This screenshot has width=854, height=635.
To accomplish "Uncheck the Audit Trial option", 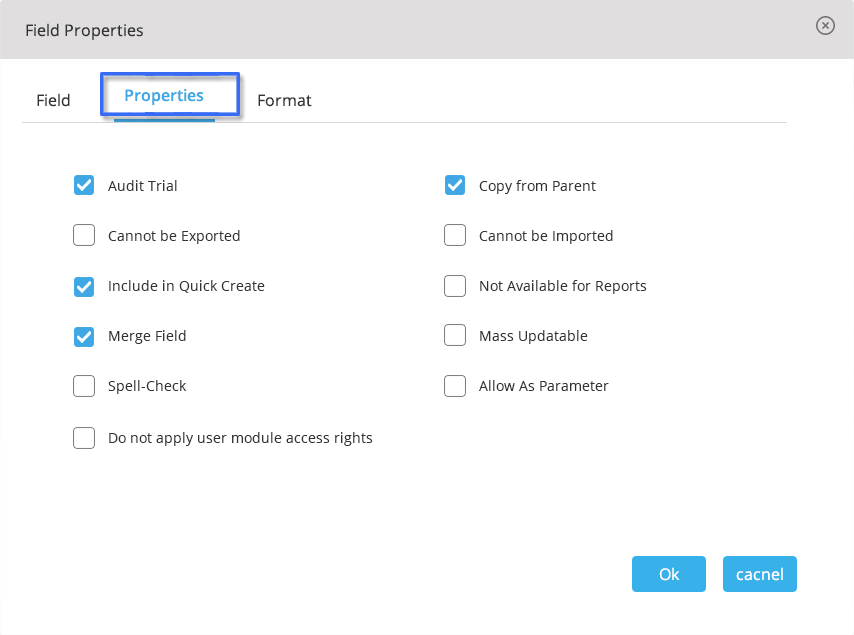I will [84, 185].
